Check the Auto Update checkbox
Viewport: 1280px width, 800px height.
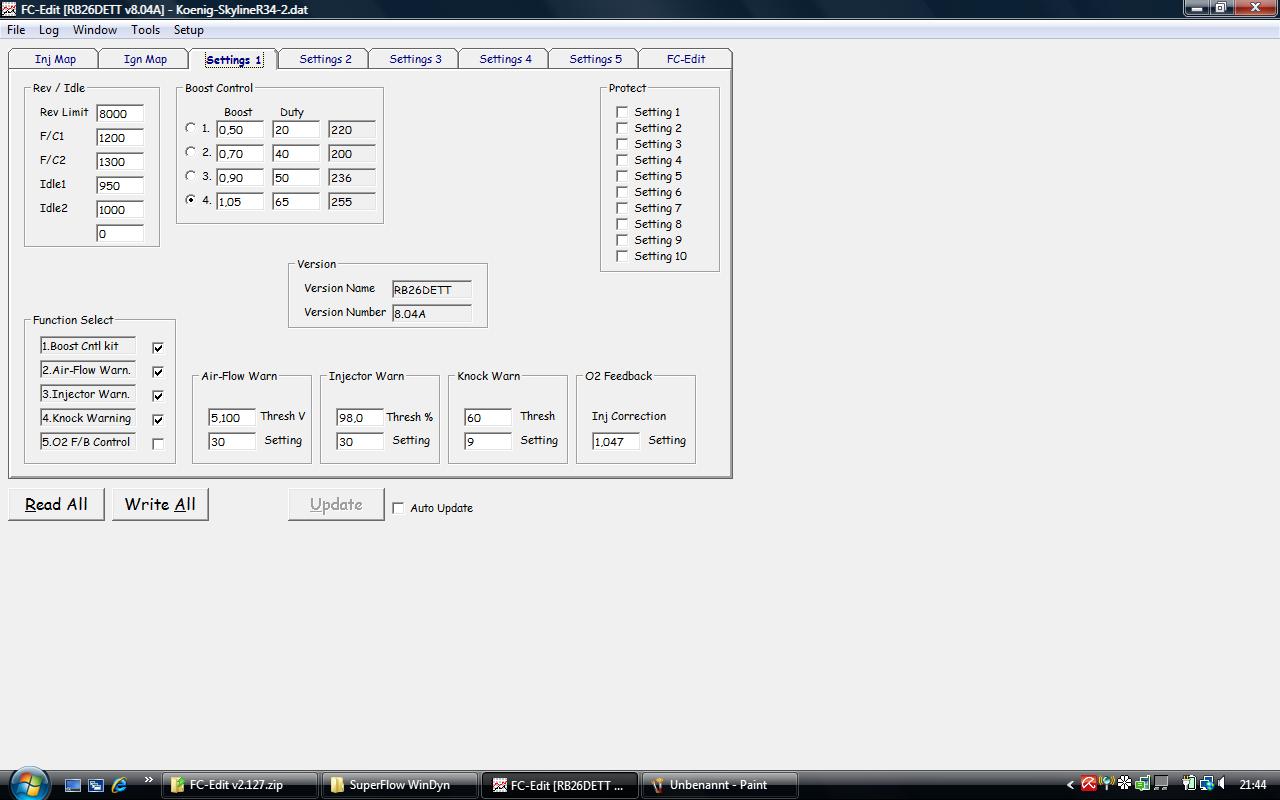(x=398, y=508)
